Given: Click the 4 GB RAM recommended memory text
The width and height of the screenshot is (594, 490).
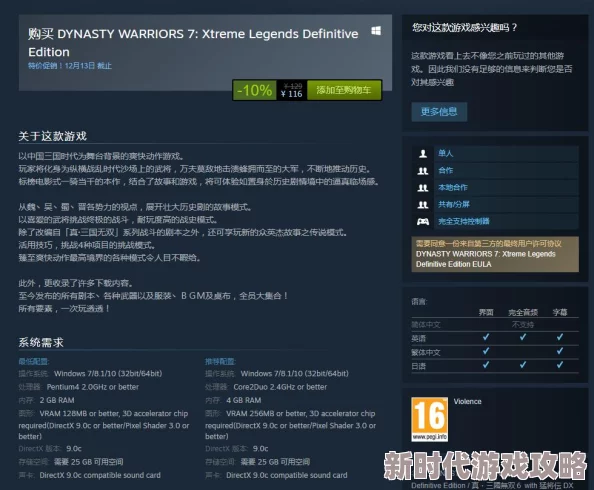Looking at the screenshot, I should click(244, 400).
